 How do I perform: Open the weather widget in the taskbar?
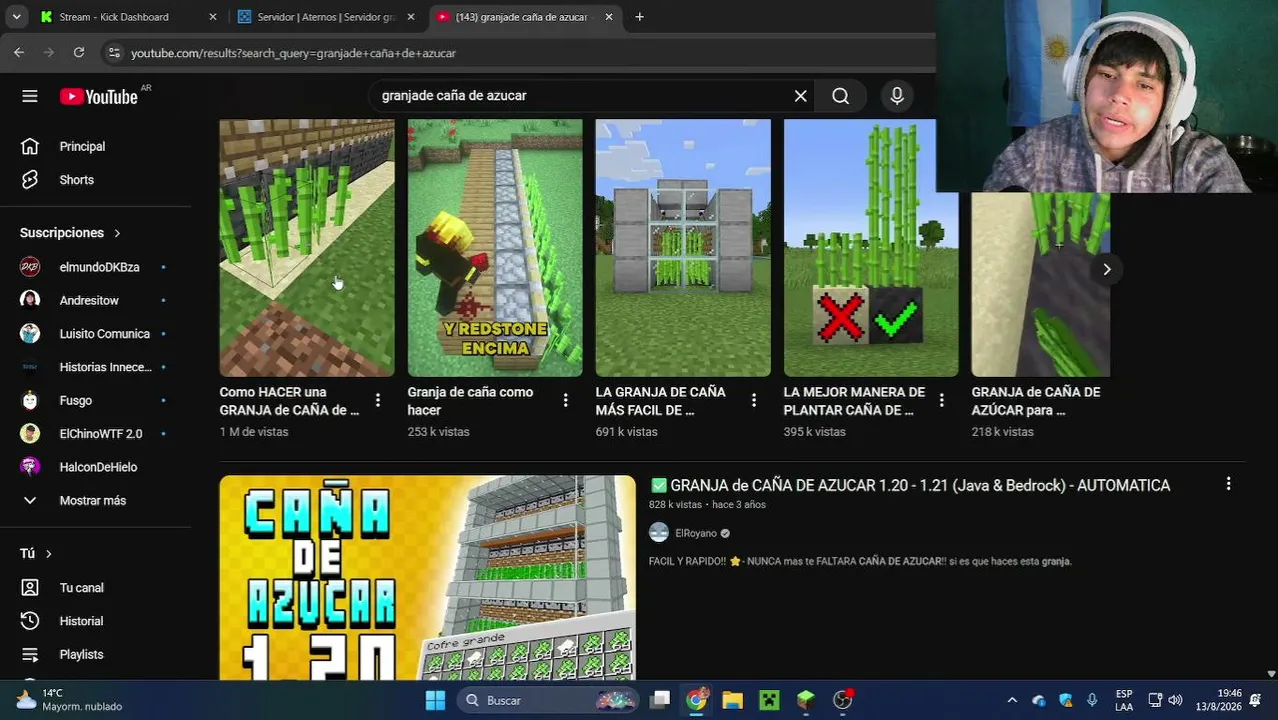(x=69, y=700)
